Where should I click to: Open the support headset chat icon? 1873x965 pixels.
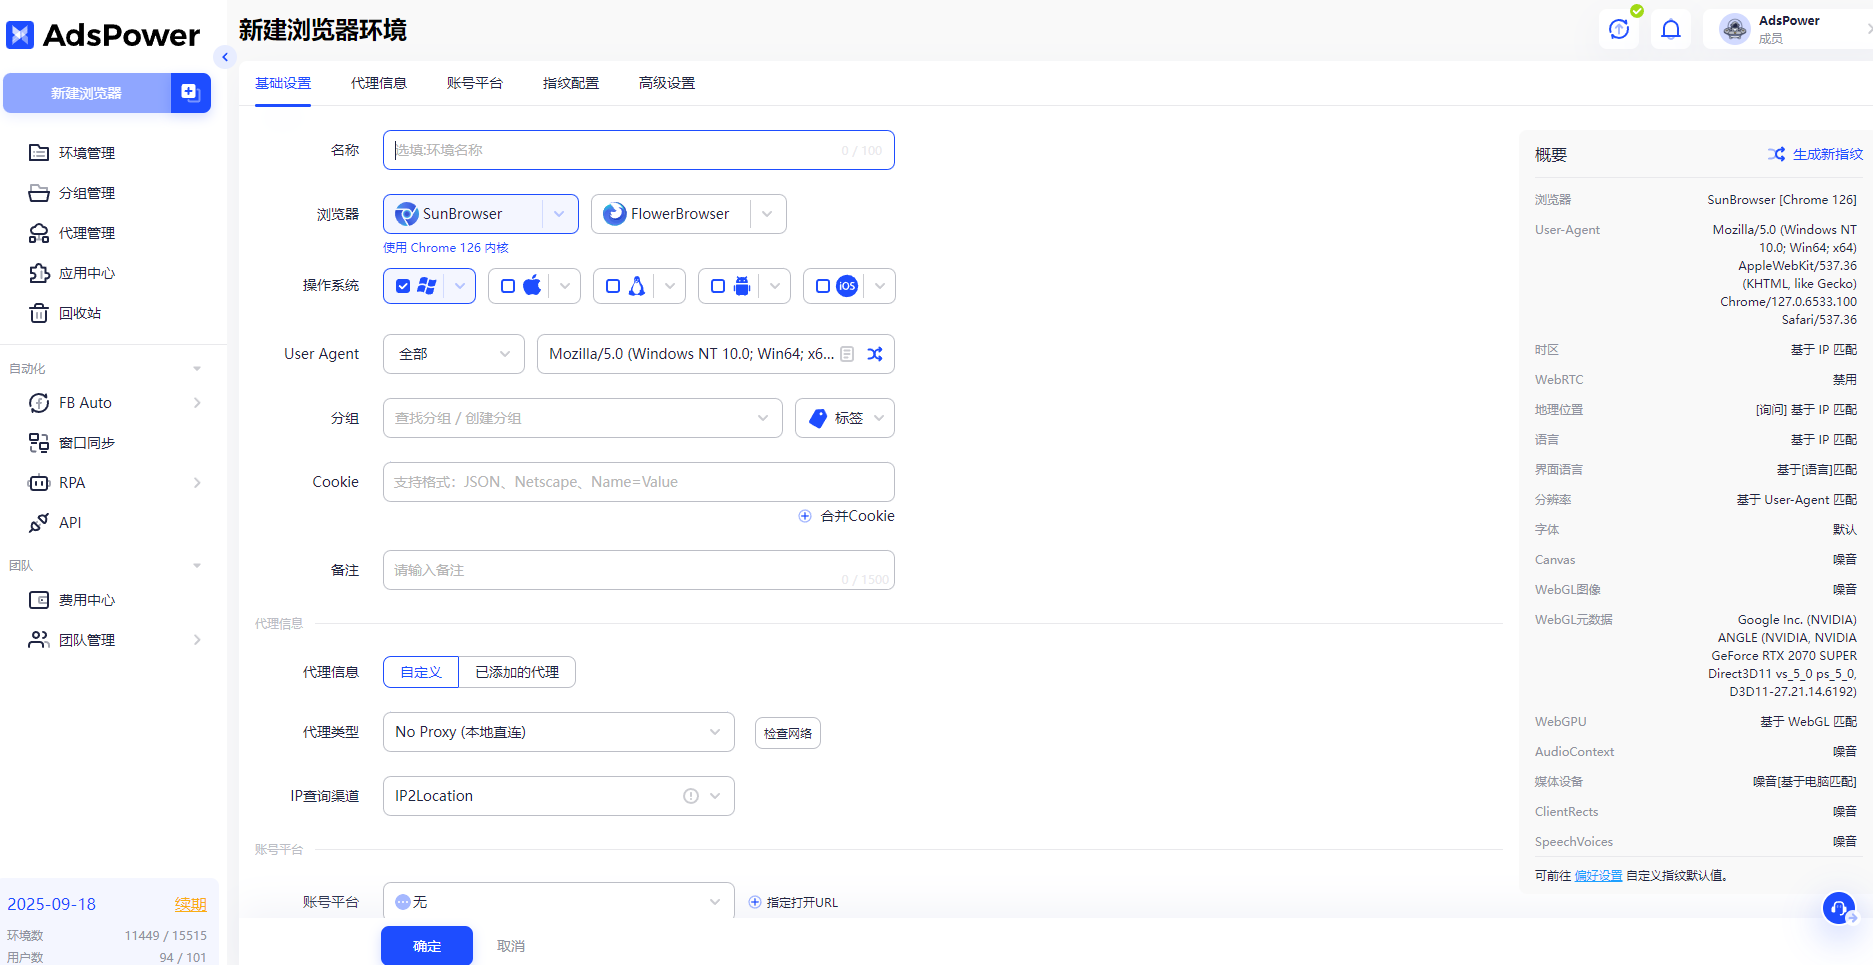coord(1839,908)
